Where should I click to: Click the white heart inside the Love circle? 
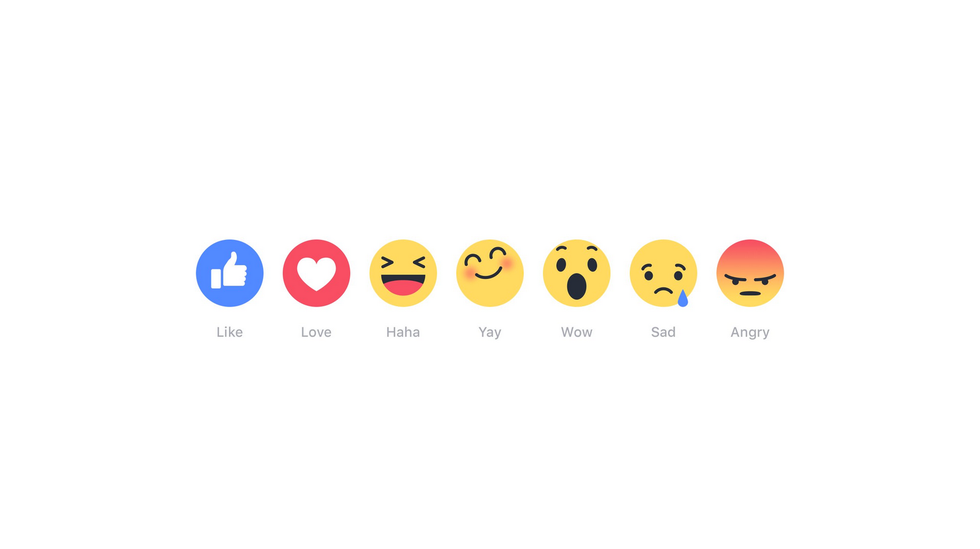point(316,274)
